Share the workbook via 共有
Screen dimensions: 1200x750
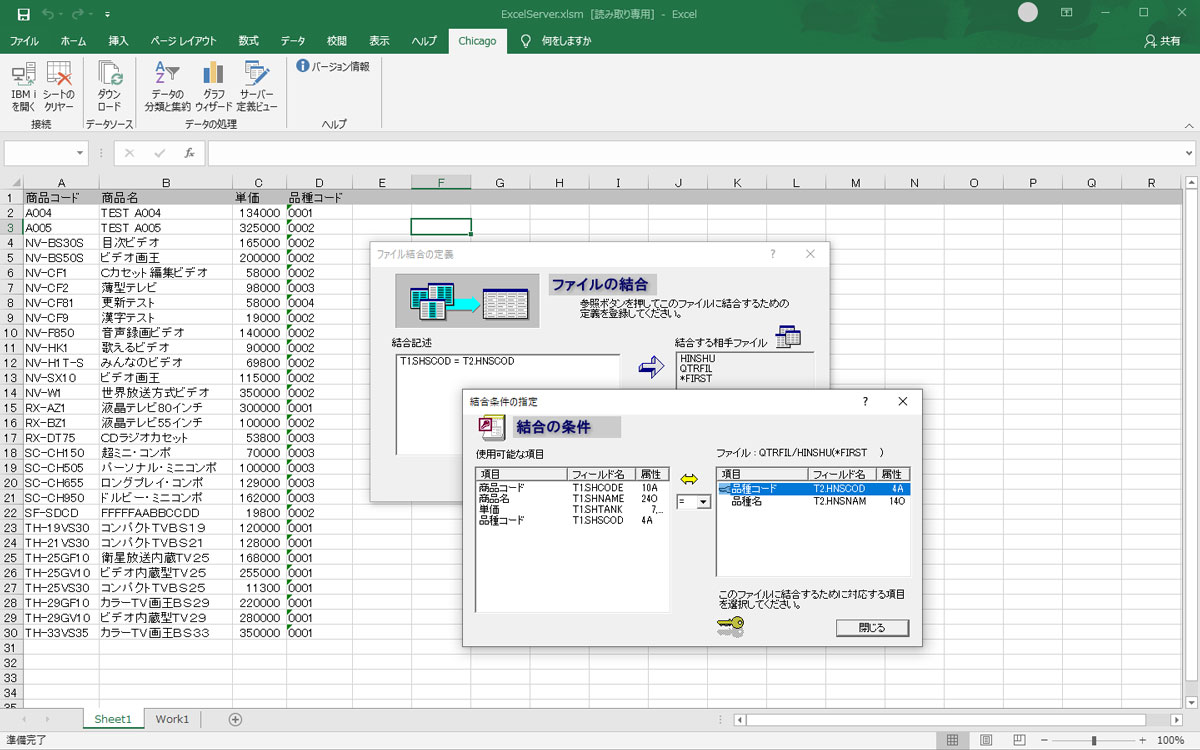(x=1162, y=41)
